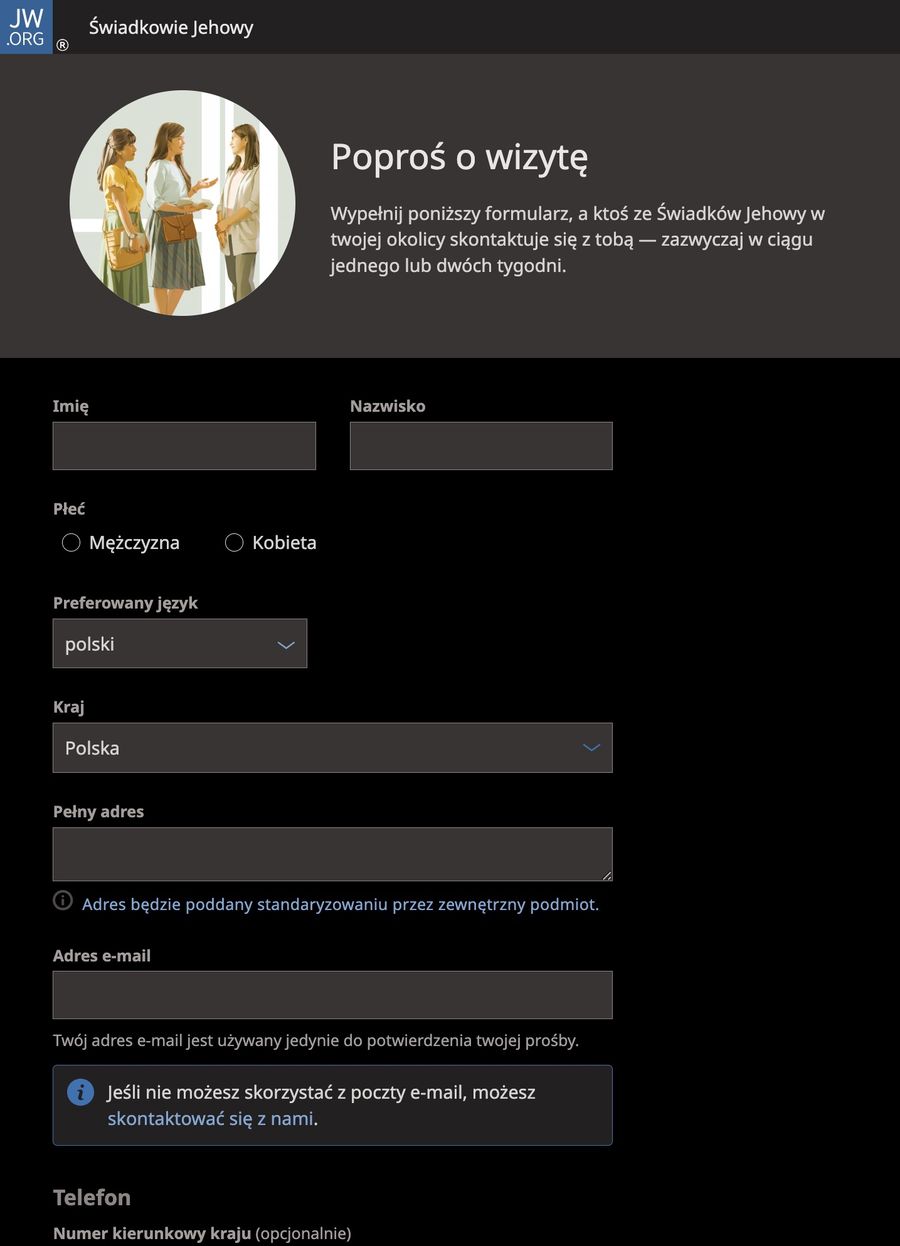Click the Poproś o wizytę heading
This screenshot has width=900, height=1246.
point(459,157)
